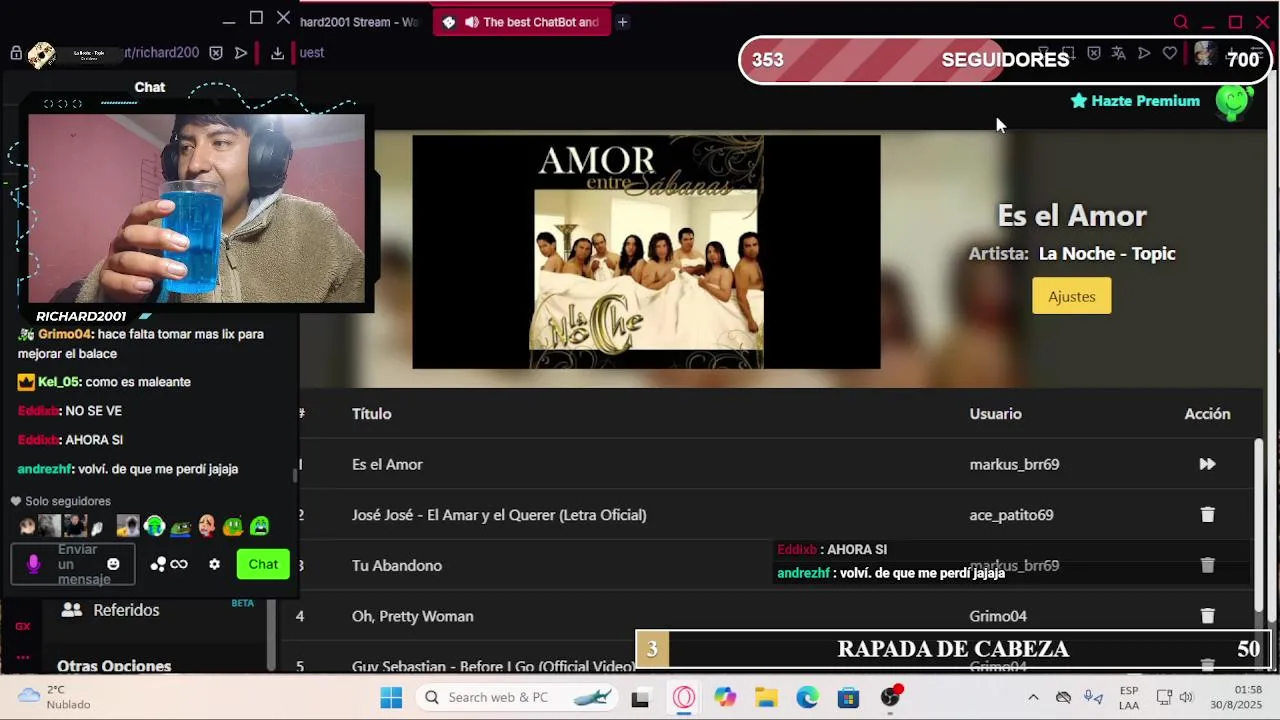Click the GX icon in the sidebar
Screen dimensions: 1280x720
(22, 626)
